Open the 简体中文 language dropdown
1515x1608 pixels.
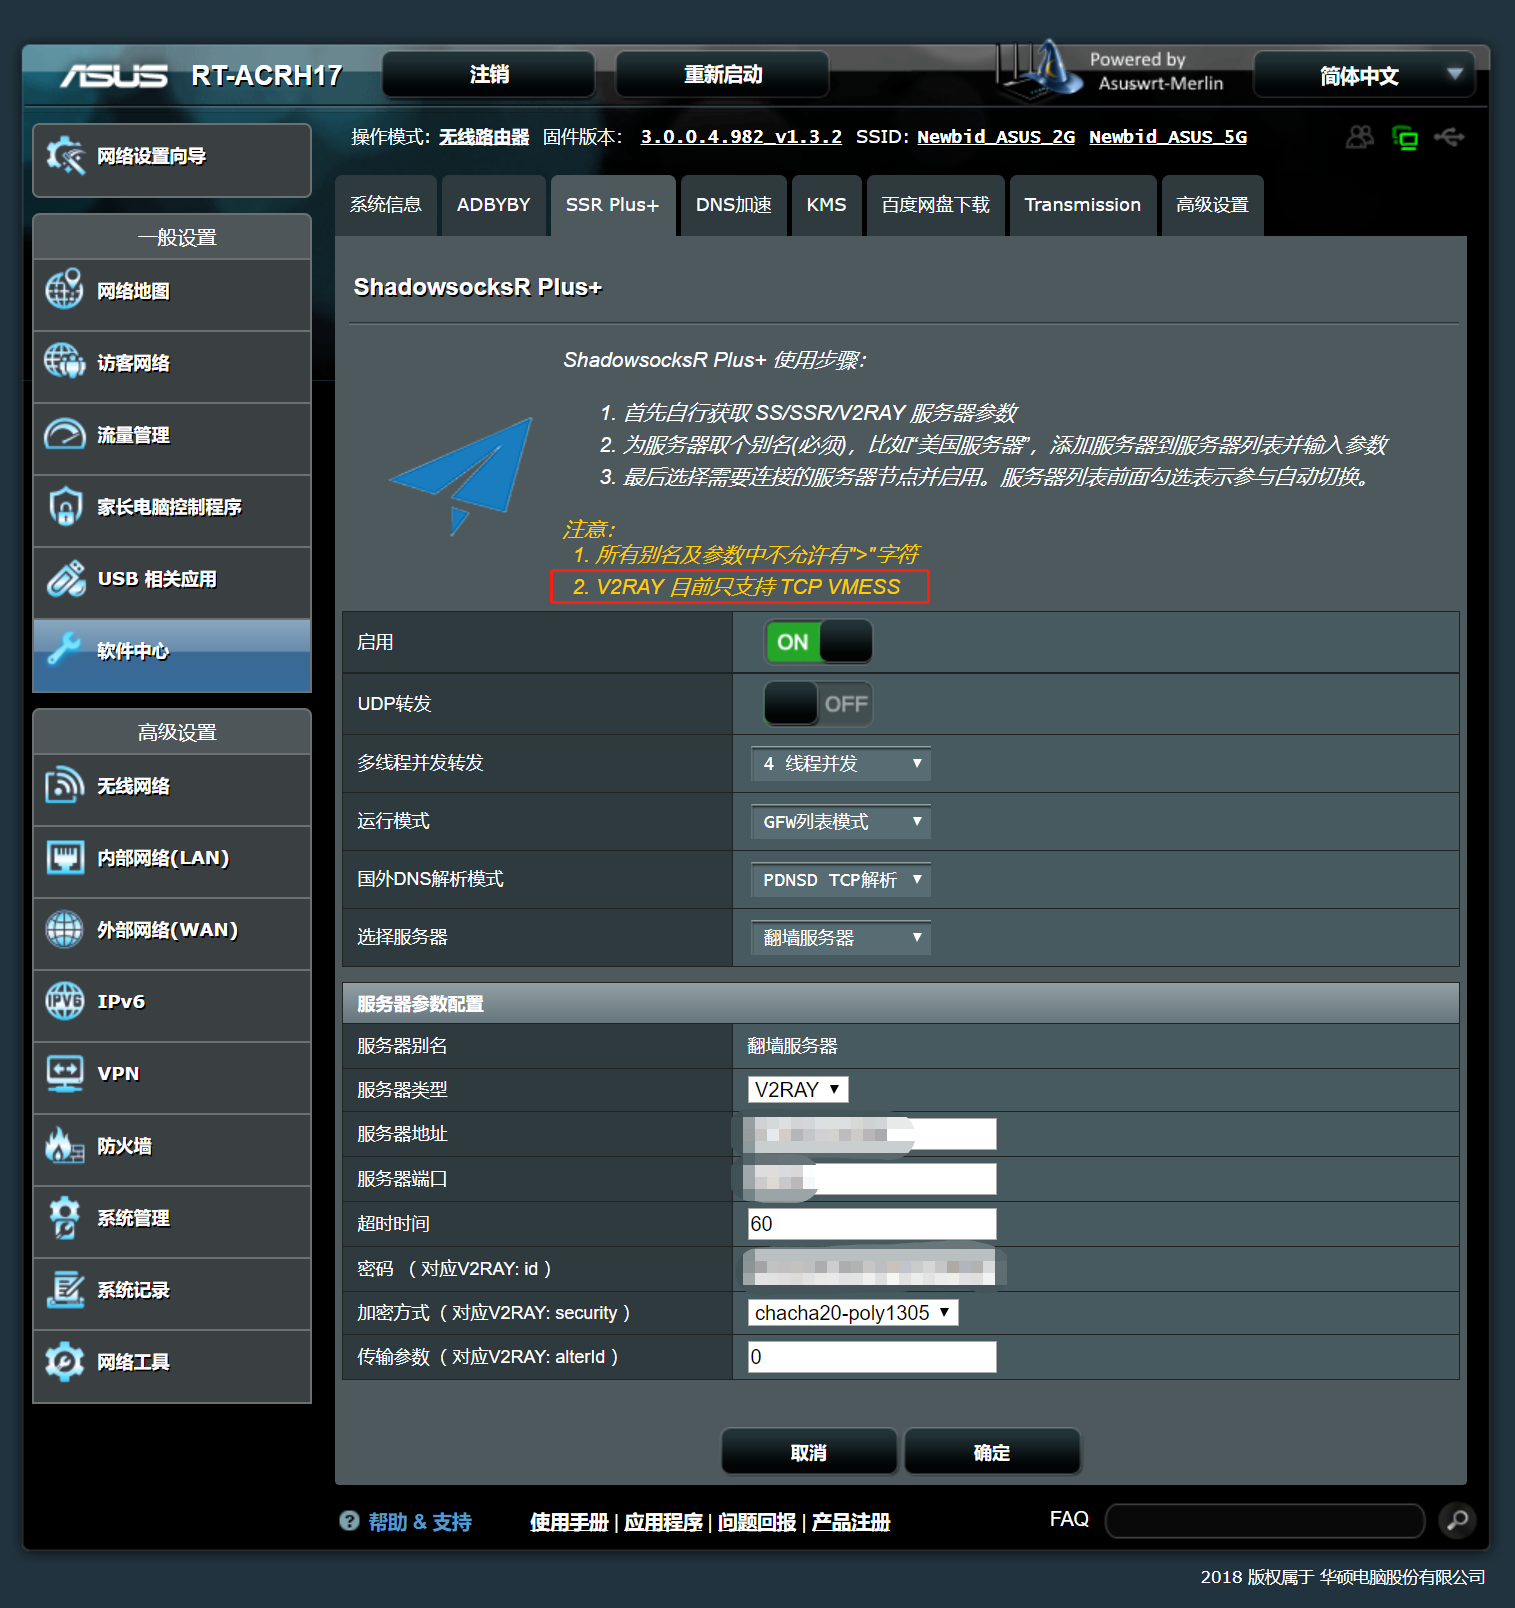tap(1364, 75)
